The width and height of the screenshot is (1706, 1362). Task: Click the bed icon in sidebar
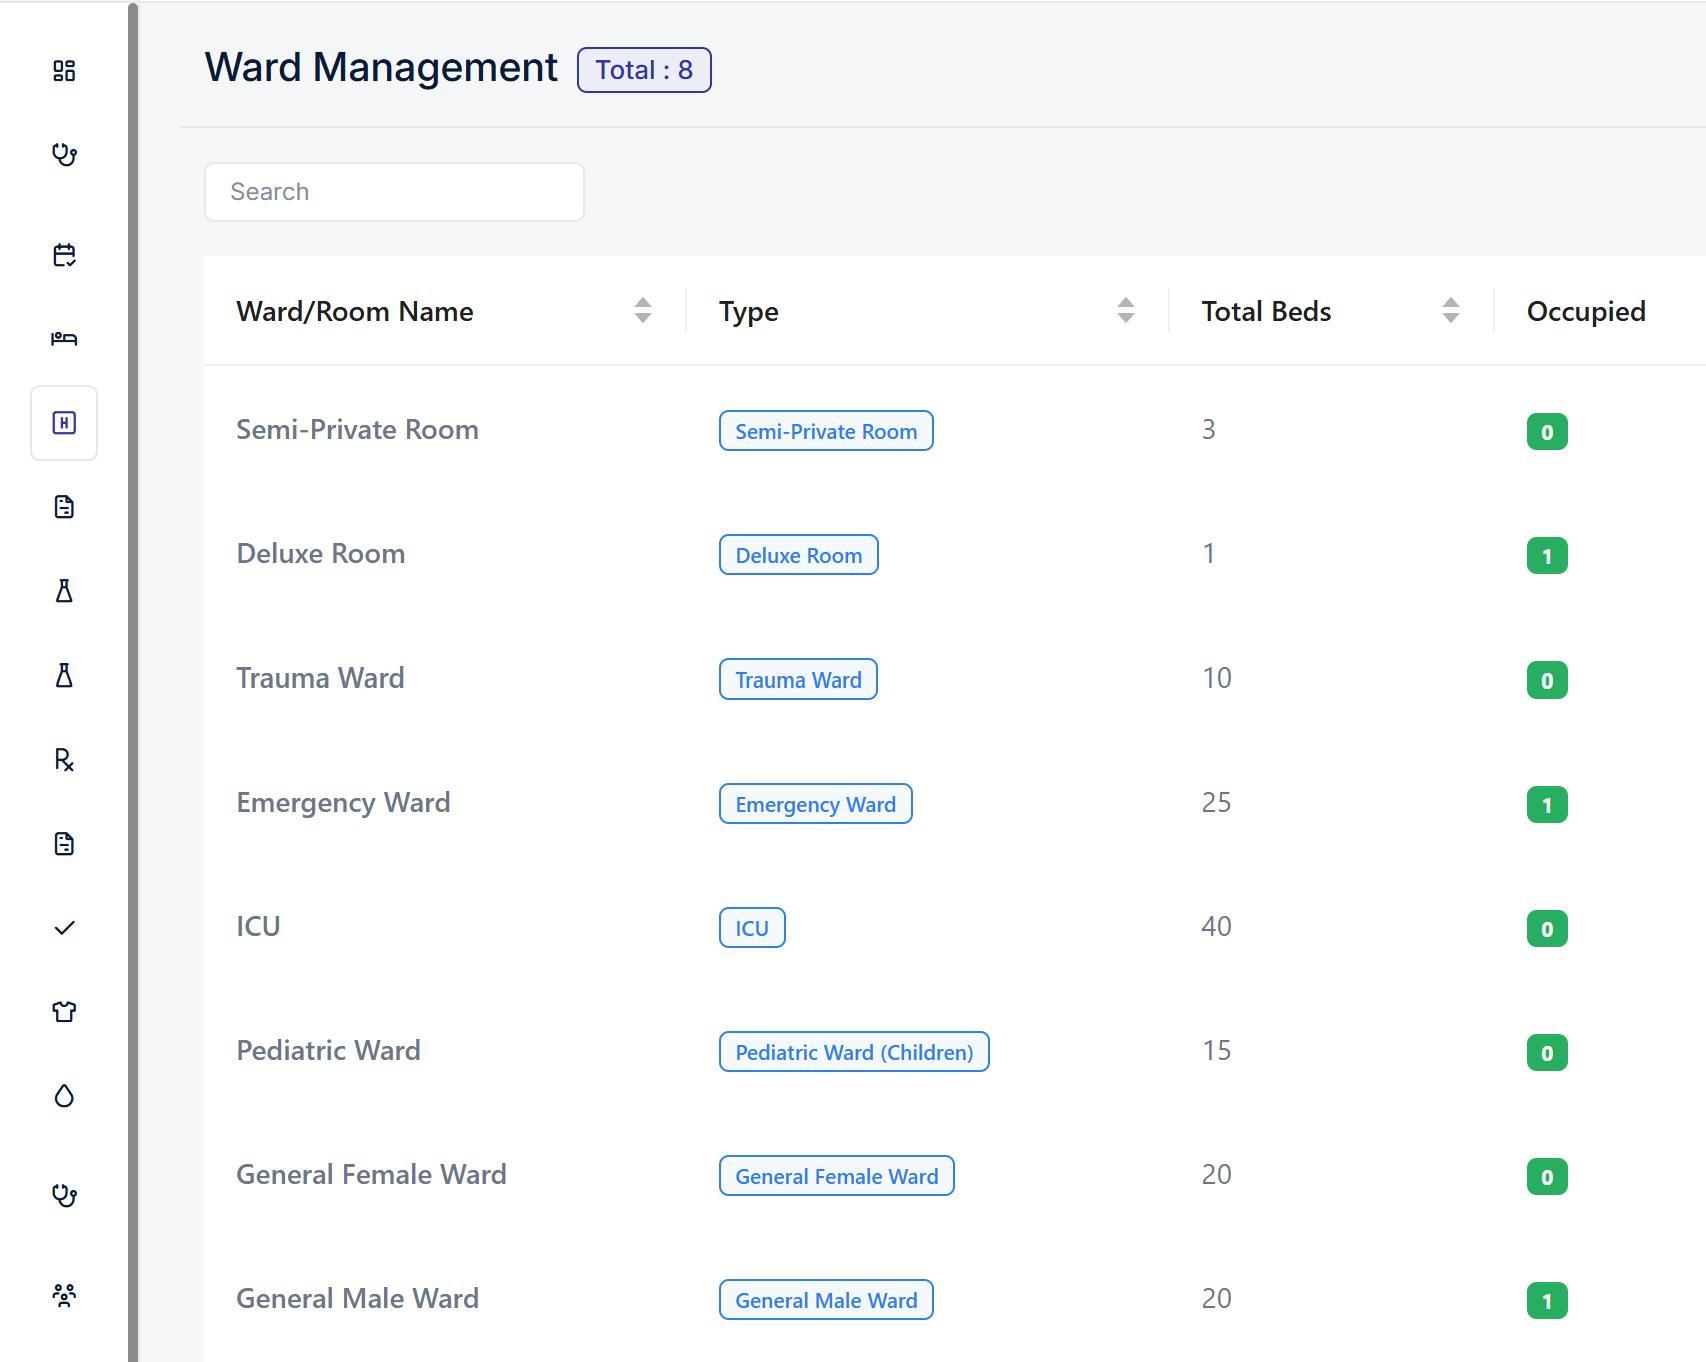click(64, 339)
